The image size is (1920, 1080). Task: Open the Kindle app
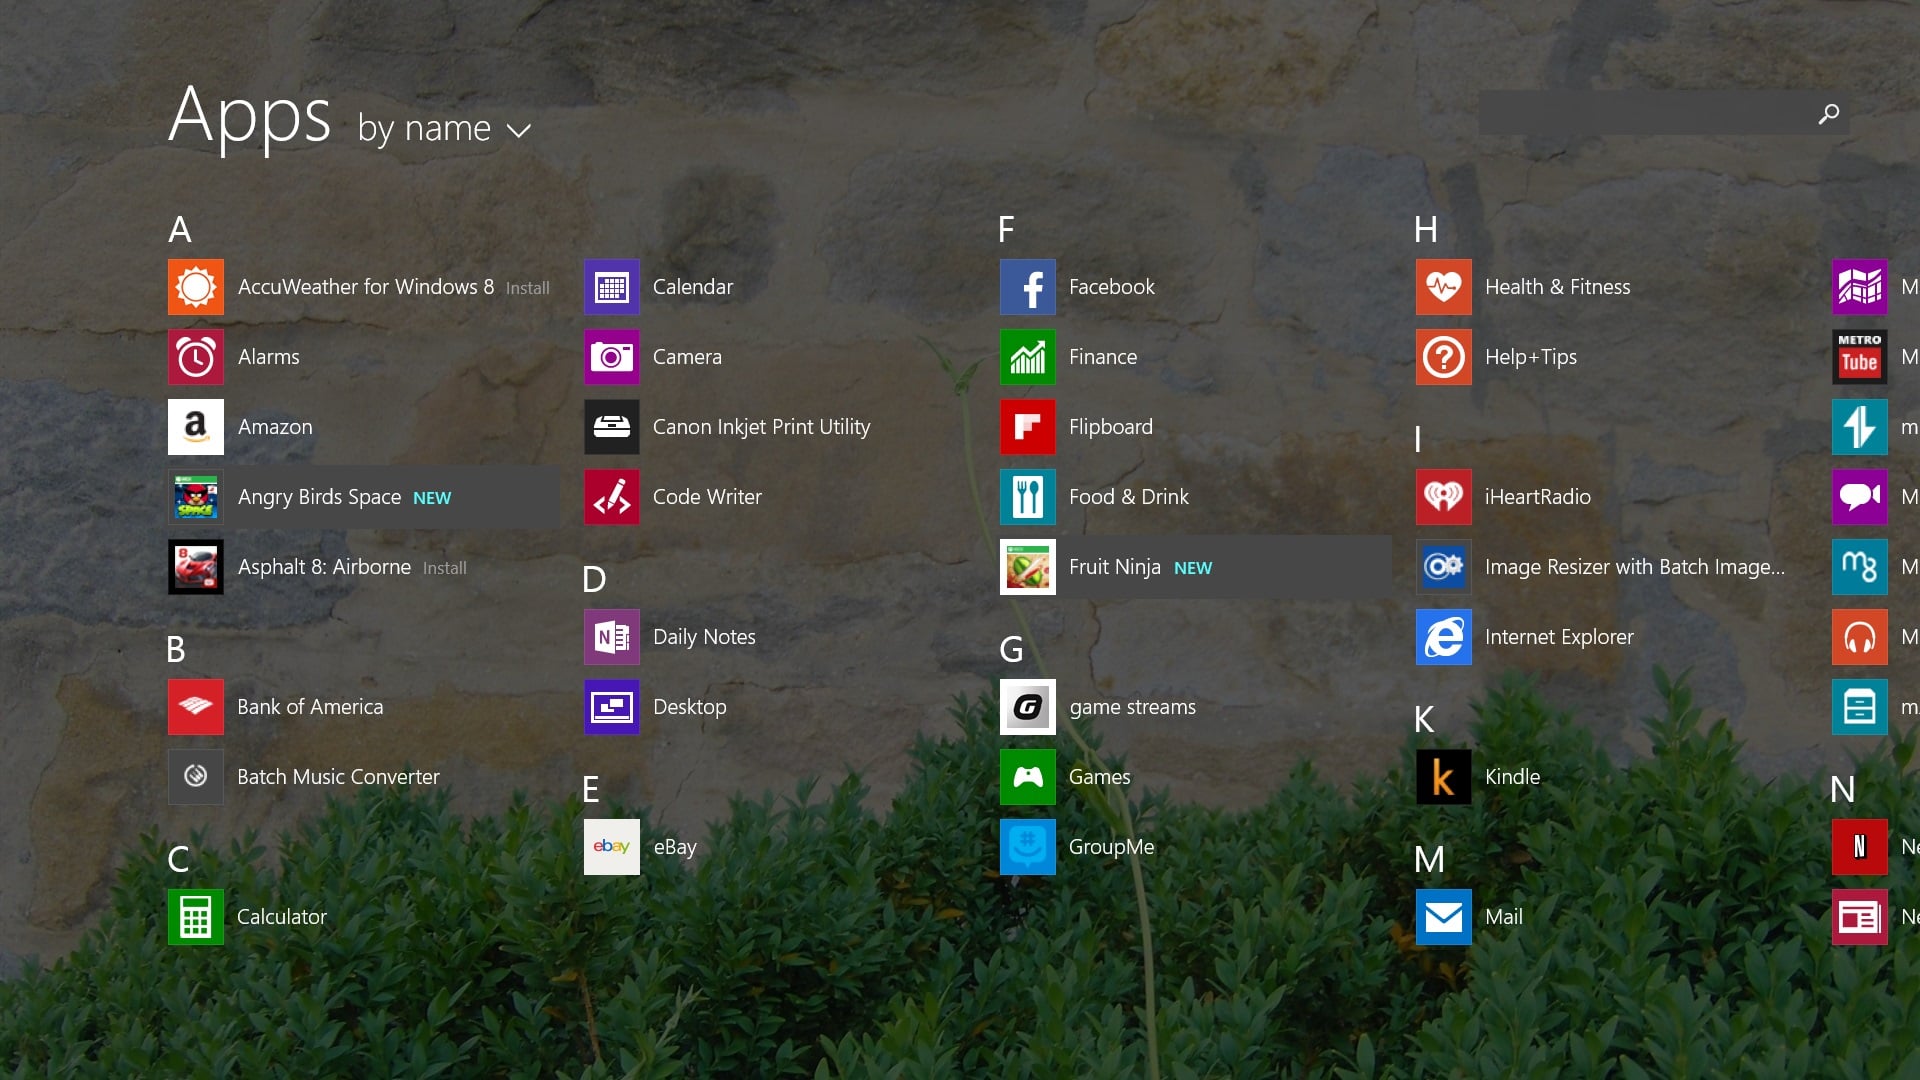(x=1512, y=776)
